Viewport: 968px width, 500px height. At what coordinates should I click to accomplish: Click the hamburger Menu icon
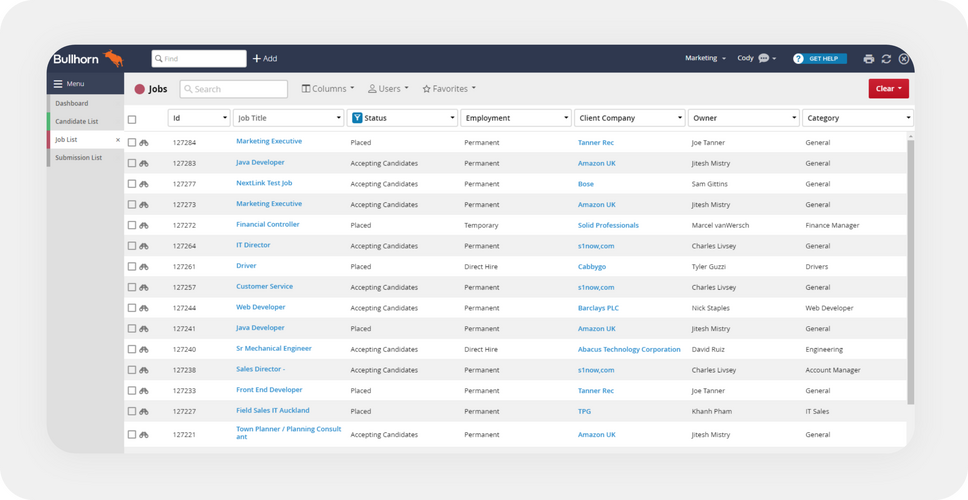click(58, 84)
